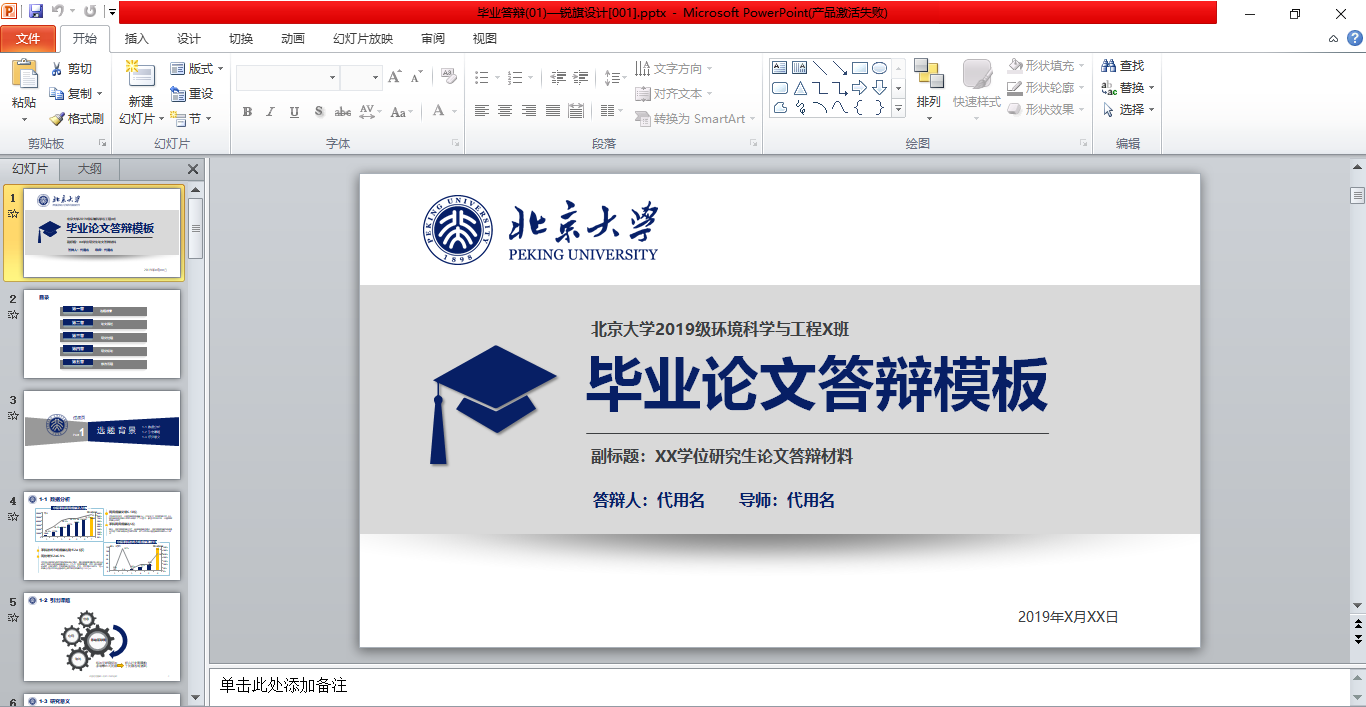Select the straight line shape

[820, 68]
